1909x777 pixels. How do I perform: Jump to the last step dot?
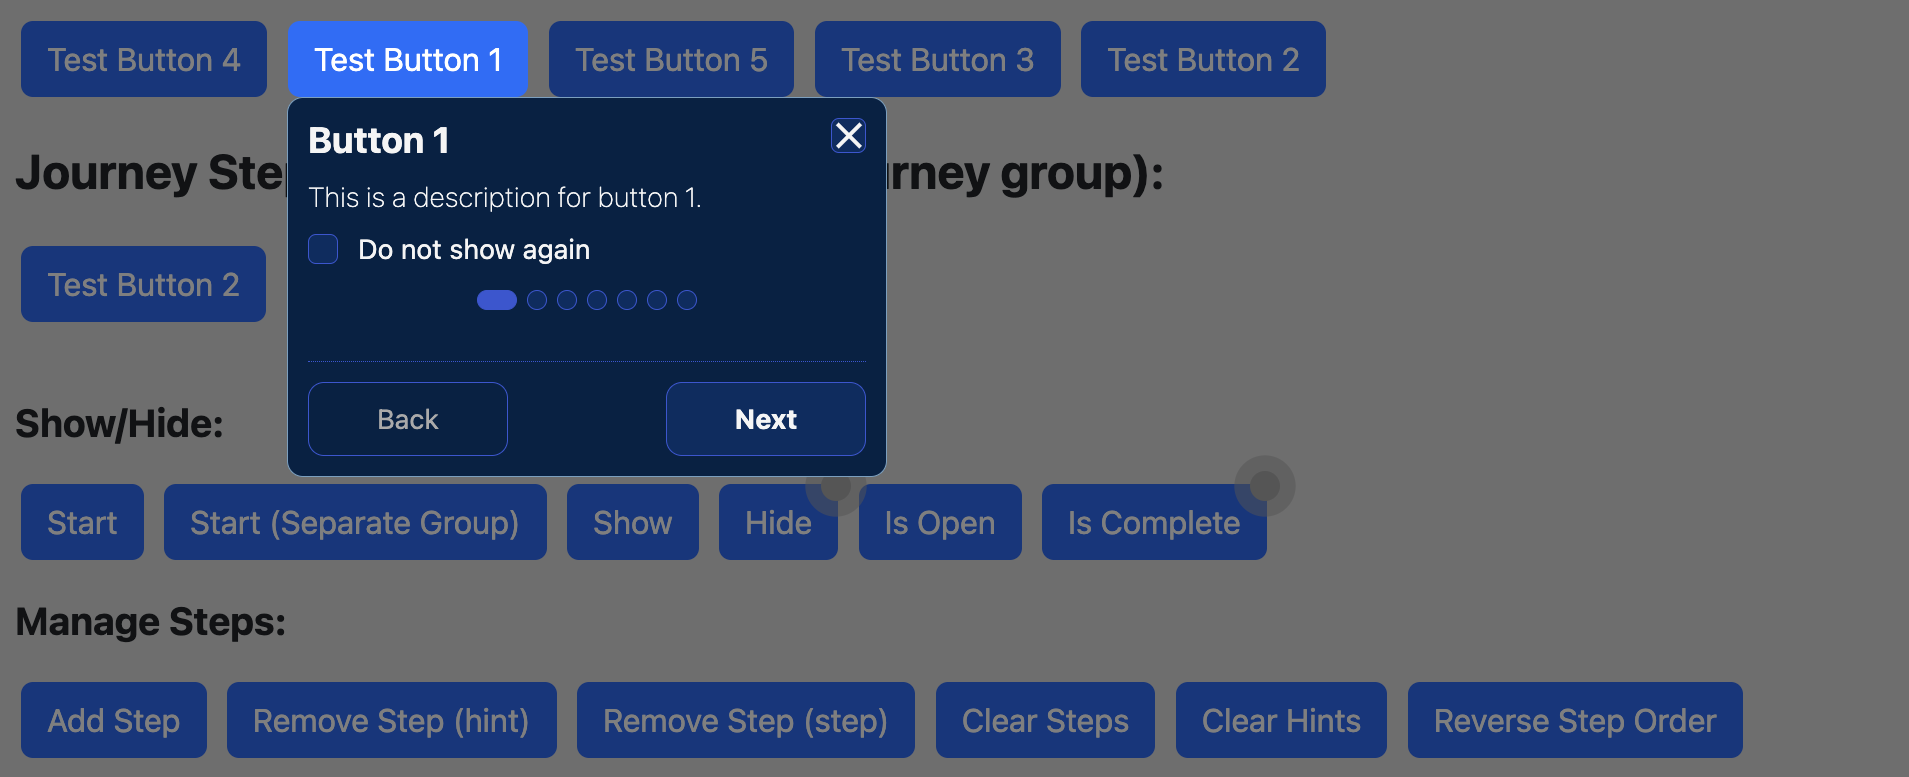tap(687, 300)
